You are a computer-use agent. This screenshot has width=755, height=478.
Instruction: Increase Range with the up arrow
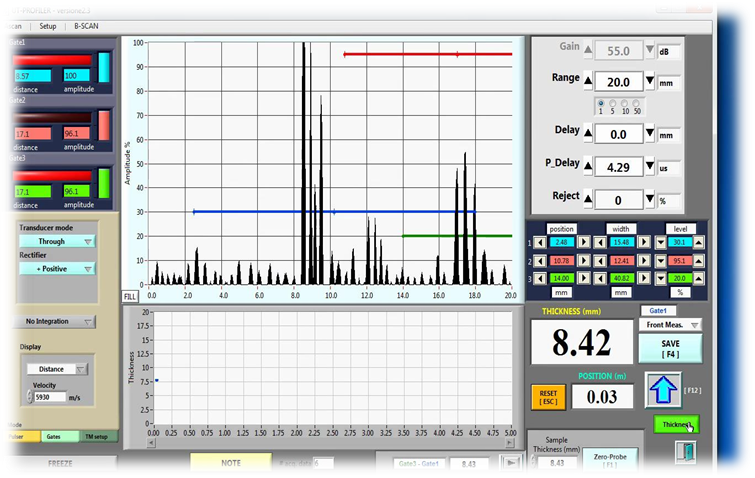587,81
